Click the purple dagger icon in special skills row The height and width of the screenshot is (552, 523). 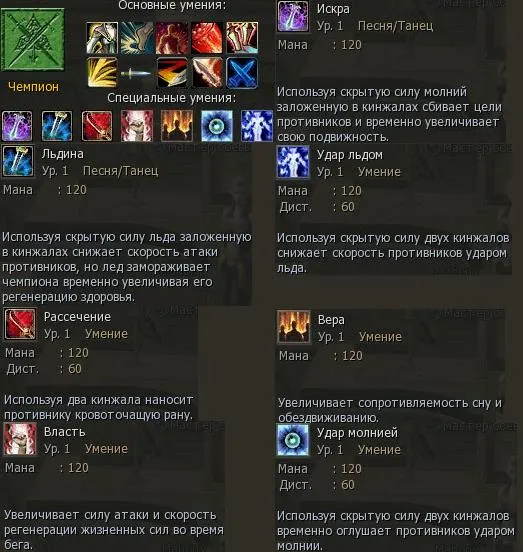pos(17,126)
